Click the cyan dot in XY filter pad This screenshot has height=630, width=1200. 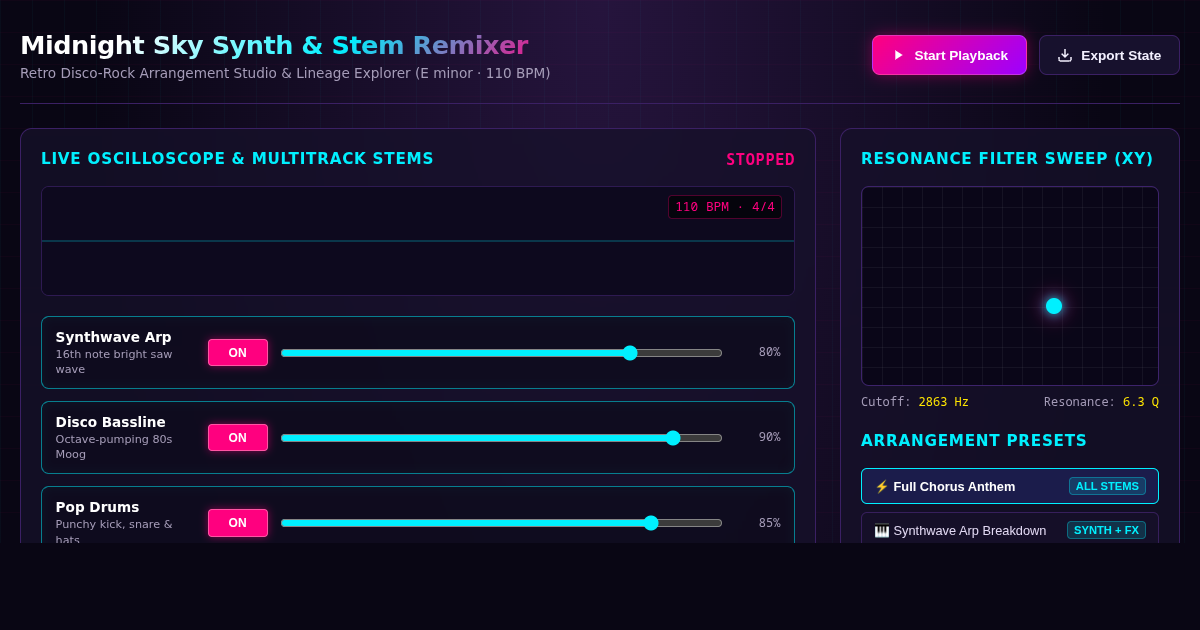(x=1054, y=306)
